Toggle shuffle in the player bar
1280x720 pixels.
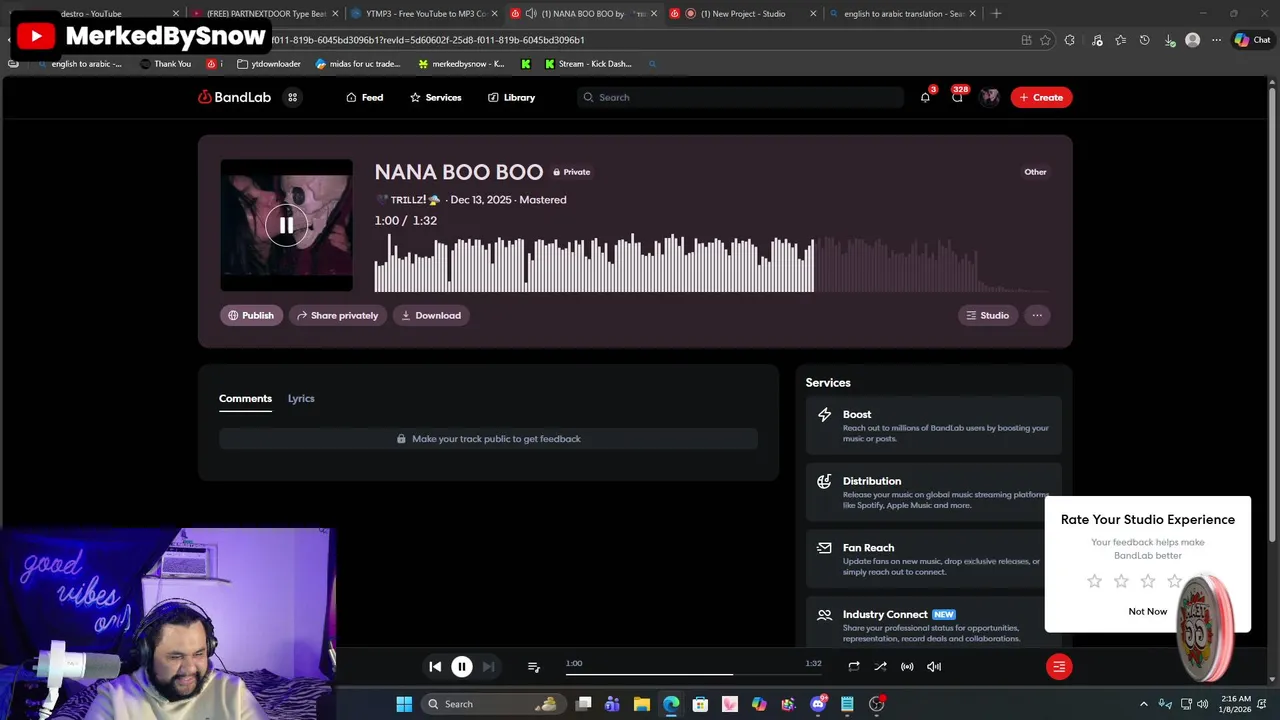[880, 666]
